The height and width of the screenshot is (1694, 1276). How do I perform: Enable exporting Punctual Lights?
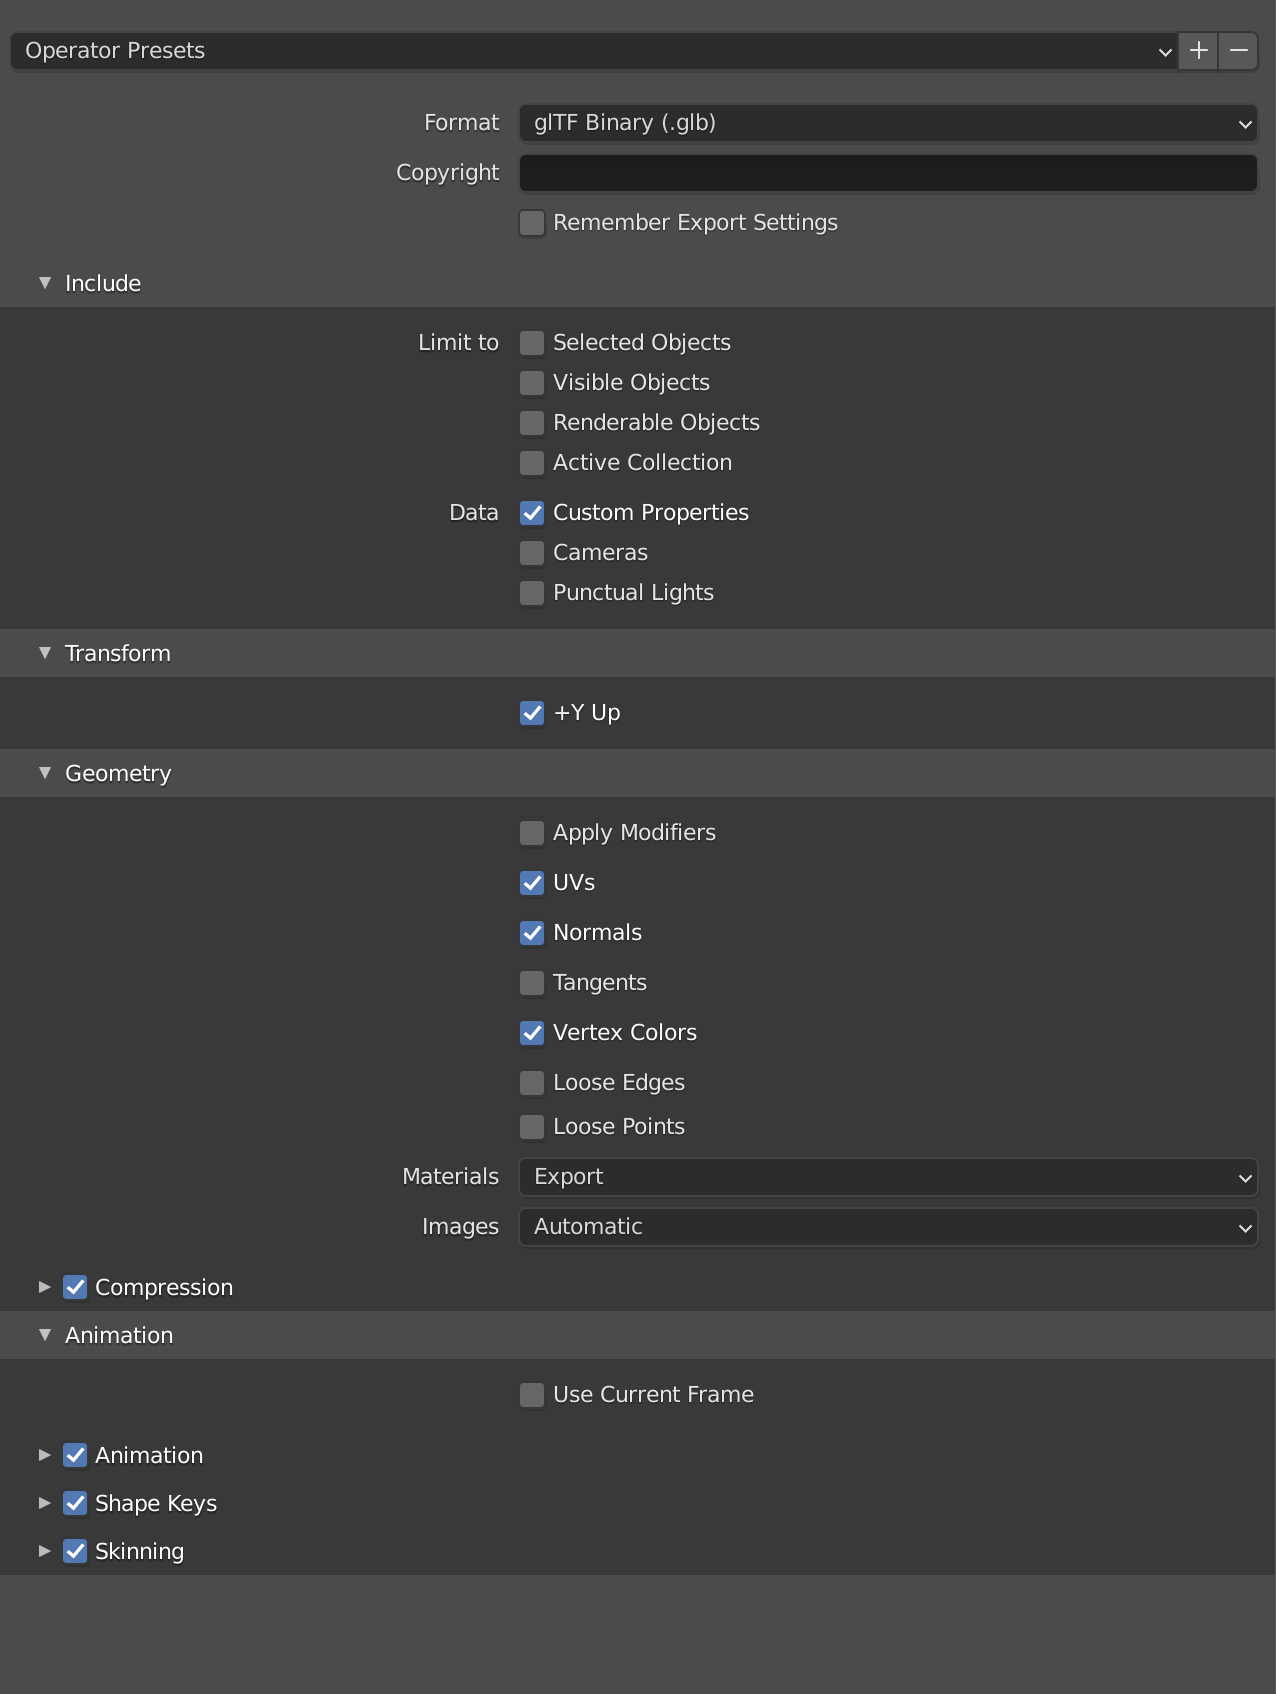pos(532,592)
